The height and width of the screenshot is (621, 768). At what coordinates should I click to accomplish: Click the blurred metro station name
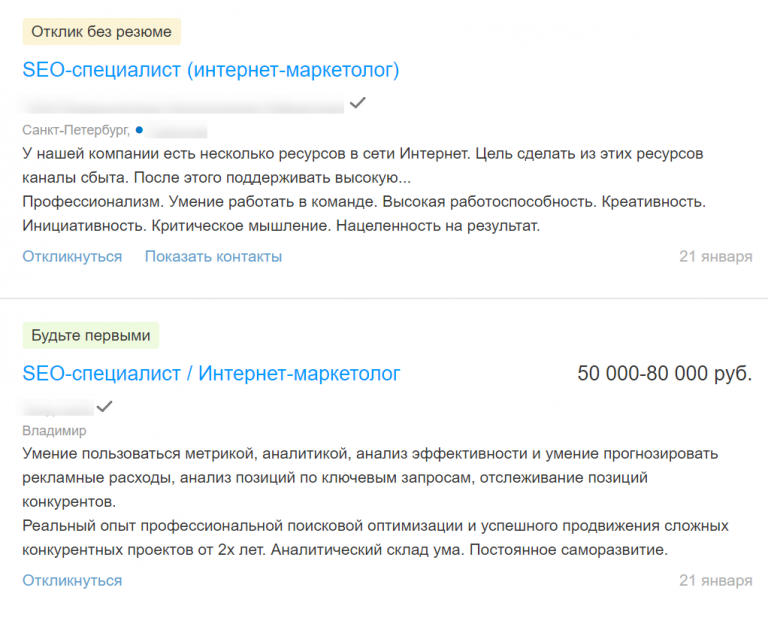177,130
